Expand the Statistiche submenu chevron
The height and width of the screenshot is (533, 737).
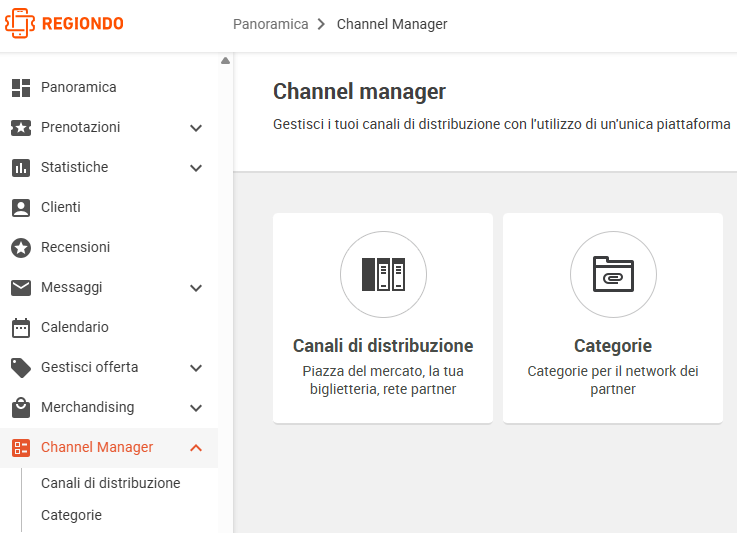[196, 168]
